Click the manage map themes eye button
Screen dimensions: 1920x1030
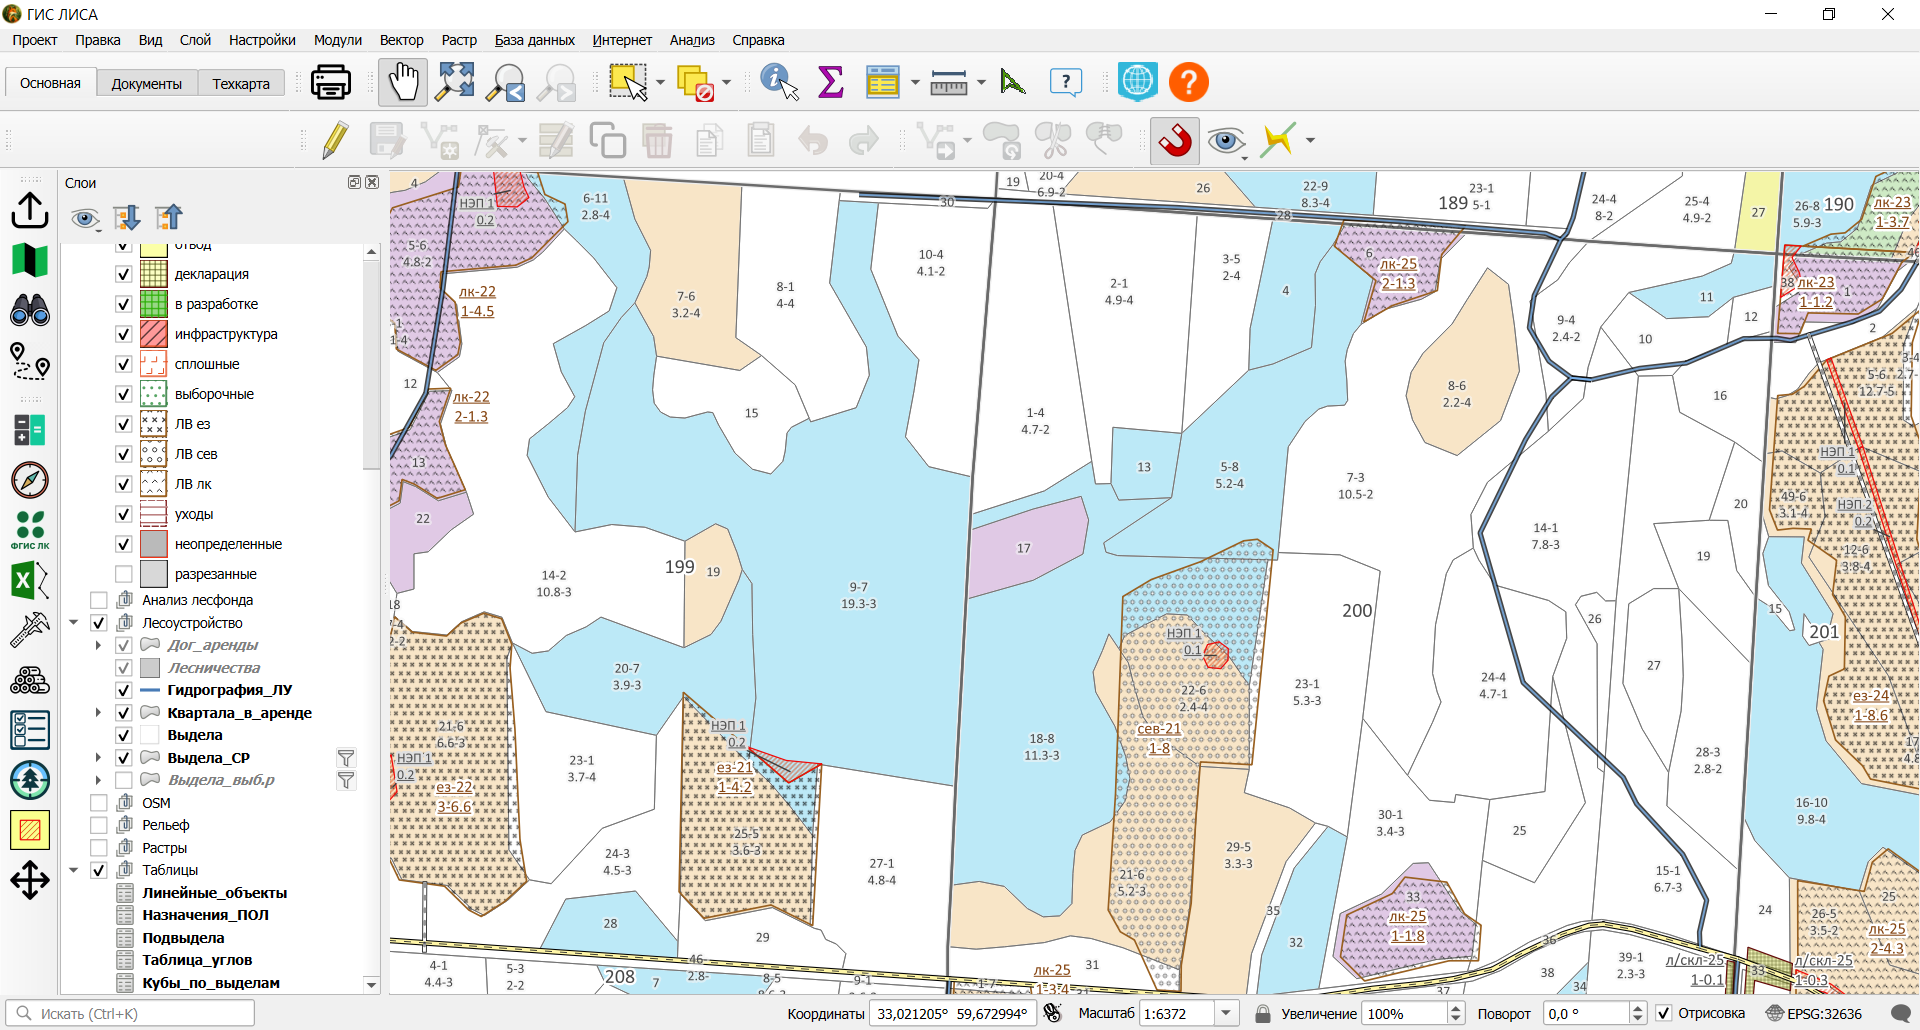click(85, 217)
